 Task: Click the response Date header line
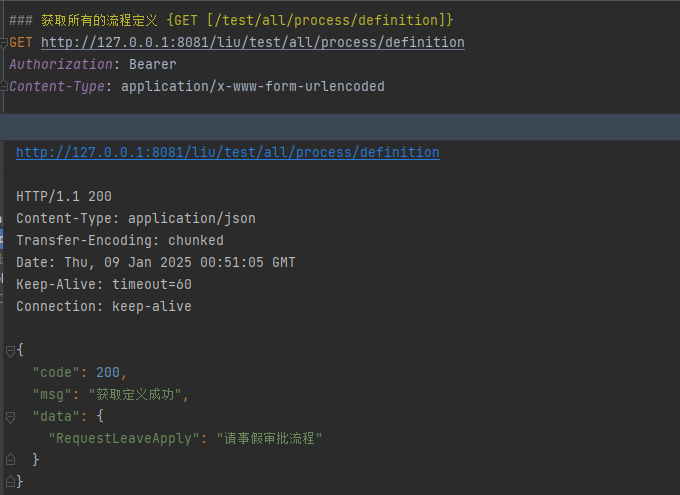[x=155, y=262]
